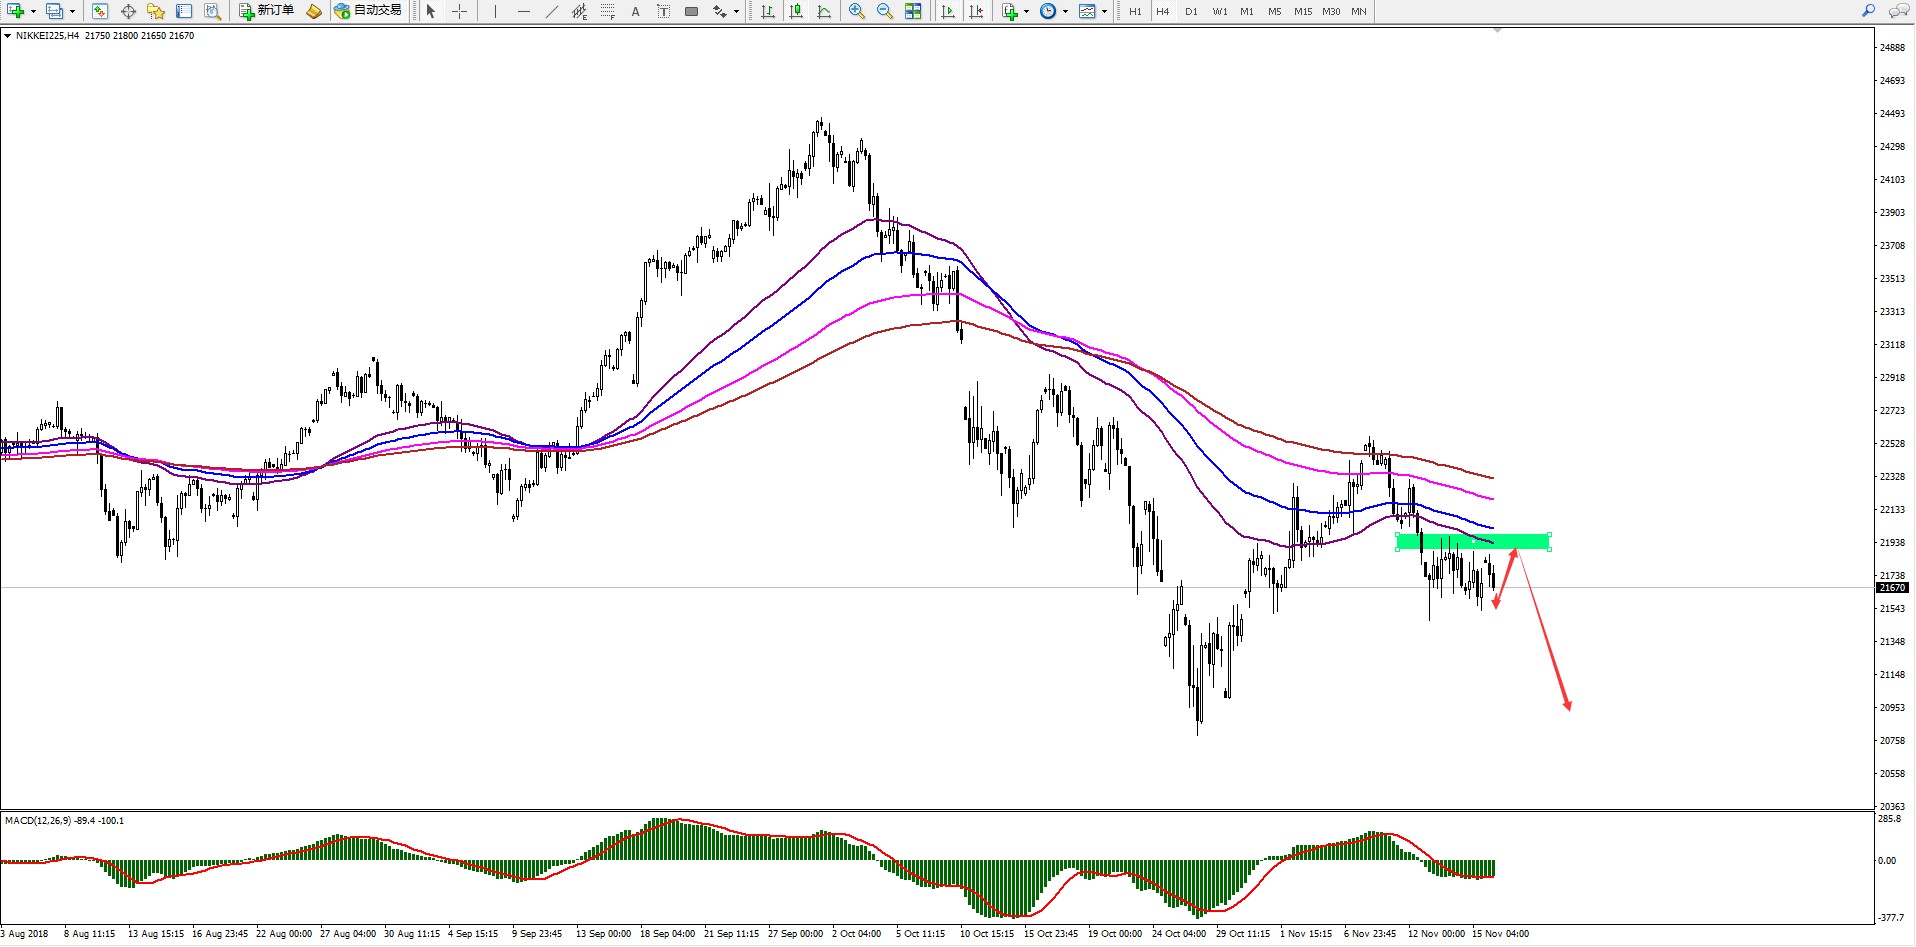Open the search magnifier at top right
1916x947 pixels.
coord(1867,11)
